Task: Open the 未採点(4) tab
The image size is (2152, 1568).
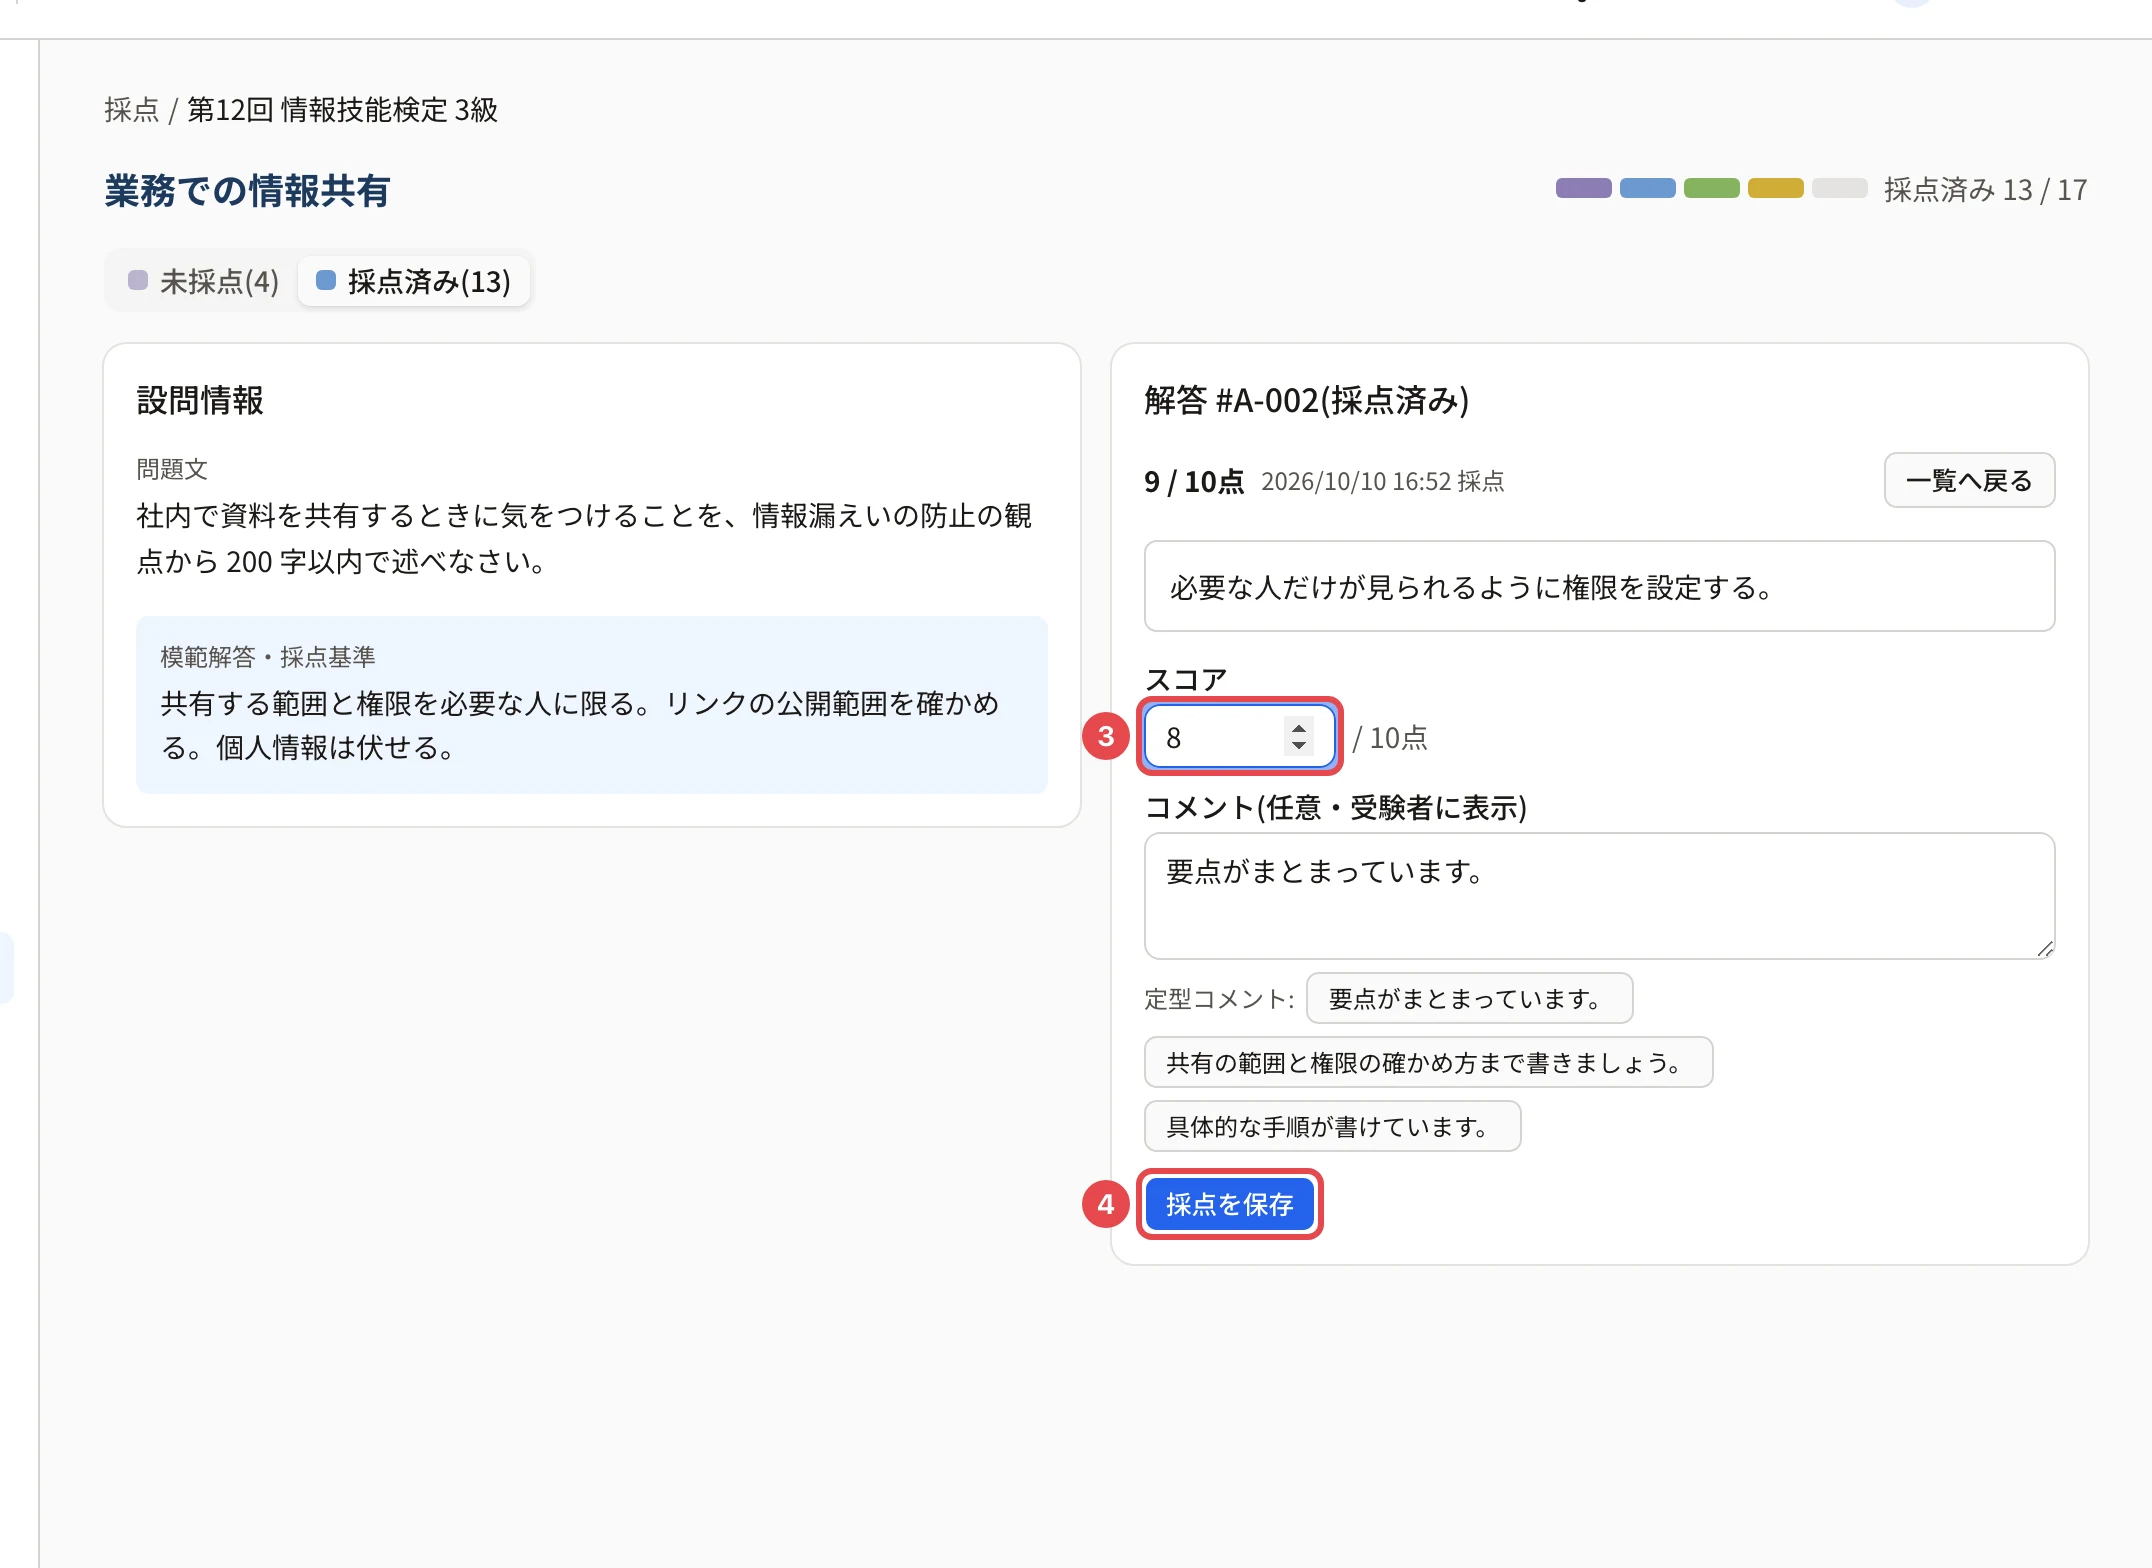Action: click(x=204, y=281)
